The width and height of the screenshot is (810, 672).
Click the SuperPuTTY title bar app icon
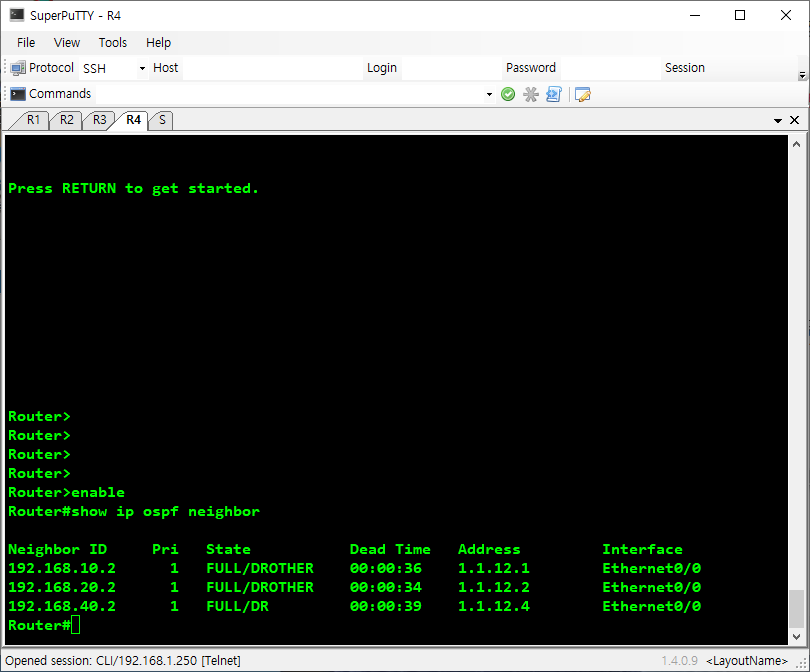click(x=17, y=15)
